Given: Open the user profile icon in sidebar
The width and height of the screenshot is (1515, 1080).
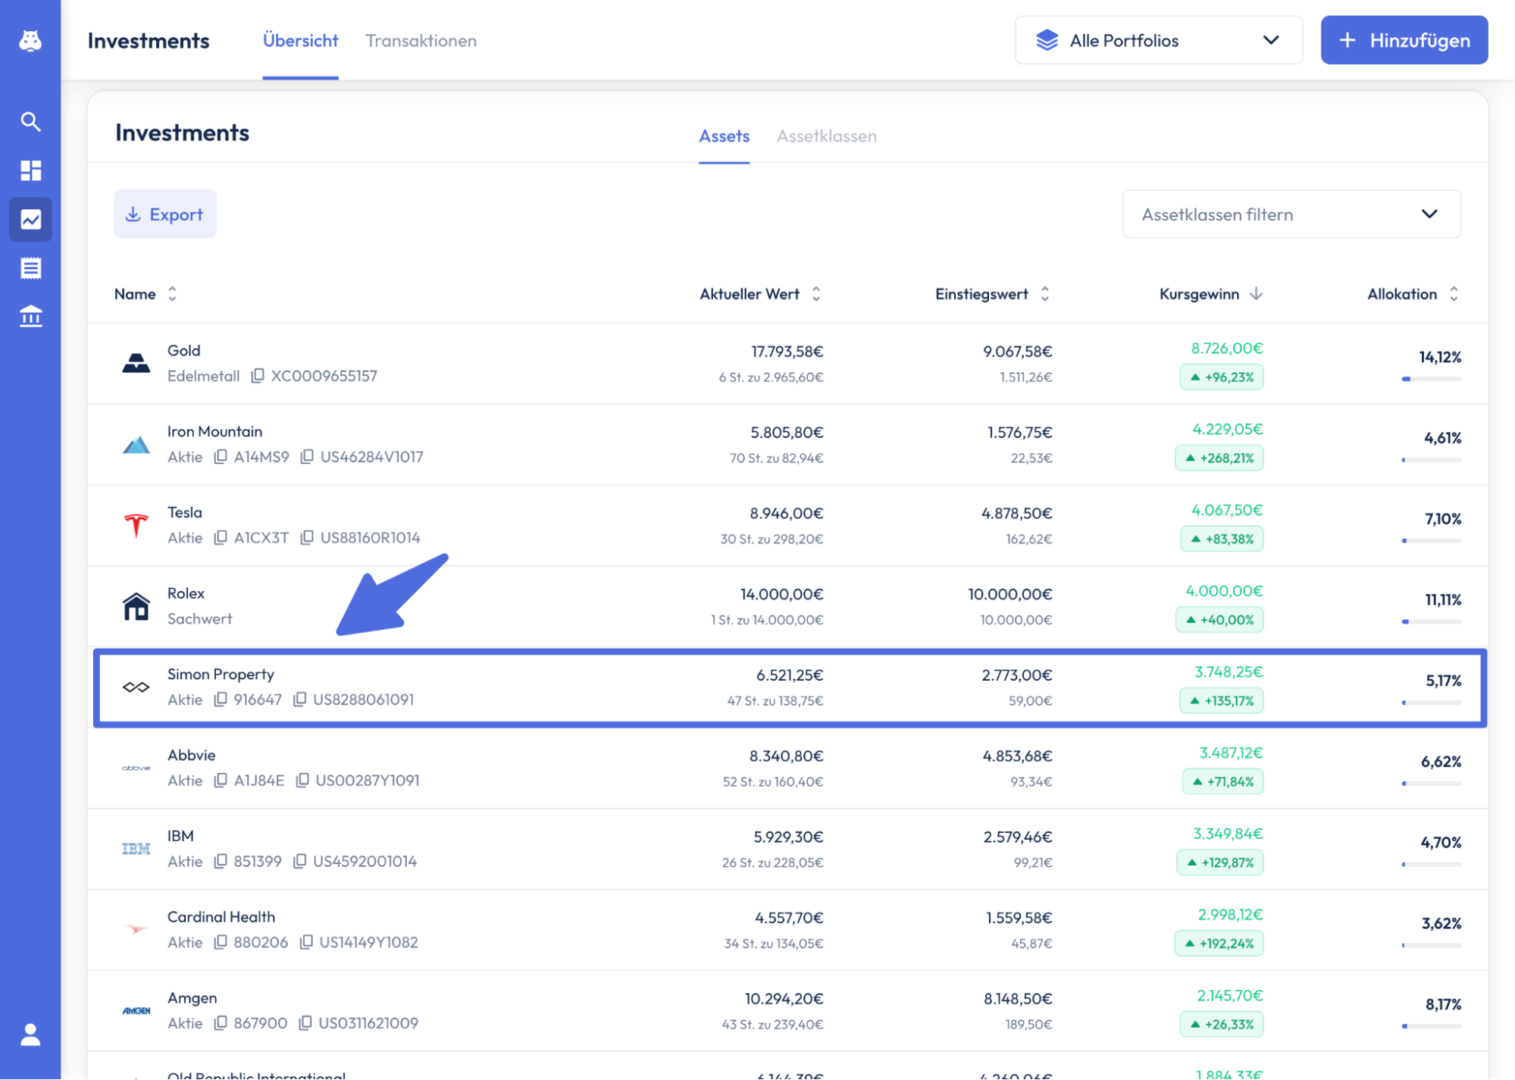Looking at the screenshot, I should tap(30, 1034).
